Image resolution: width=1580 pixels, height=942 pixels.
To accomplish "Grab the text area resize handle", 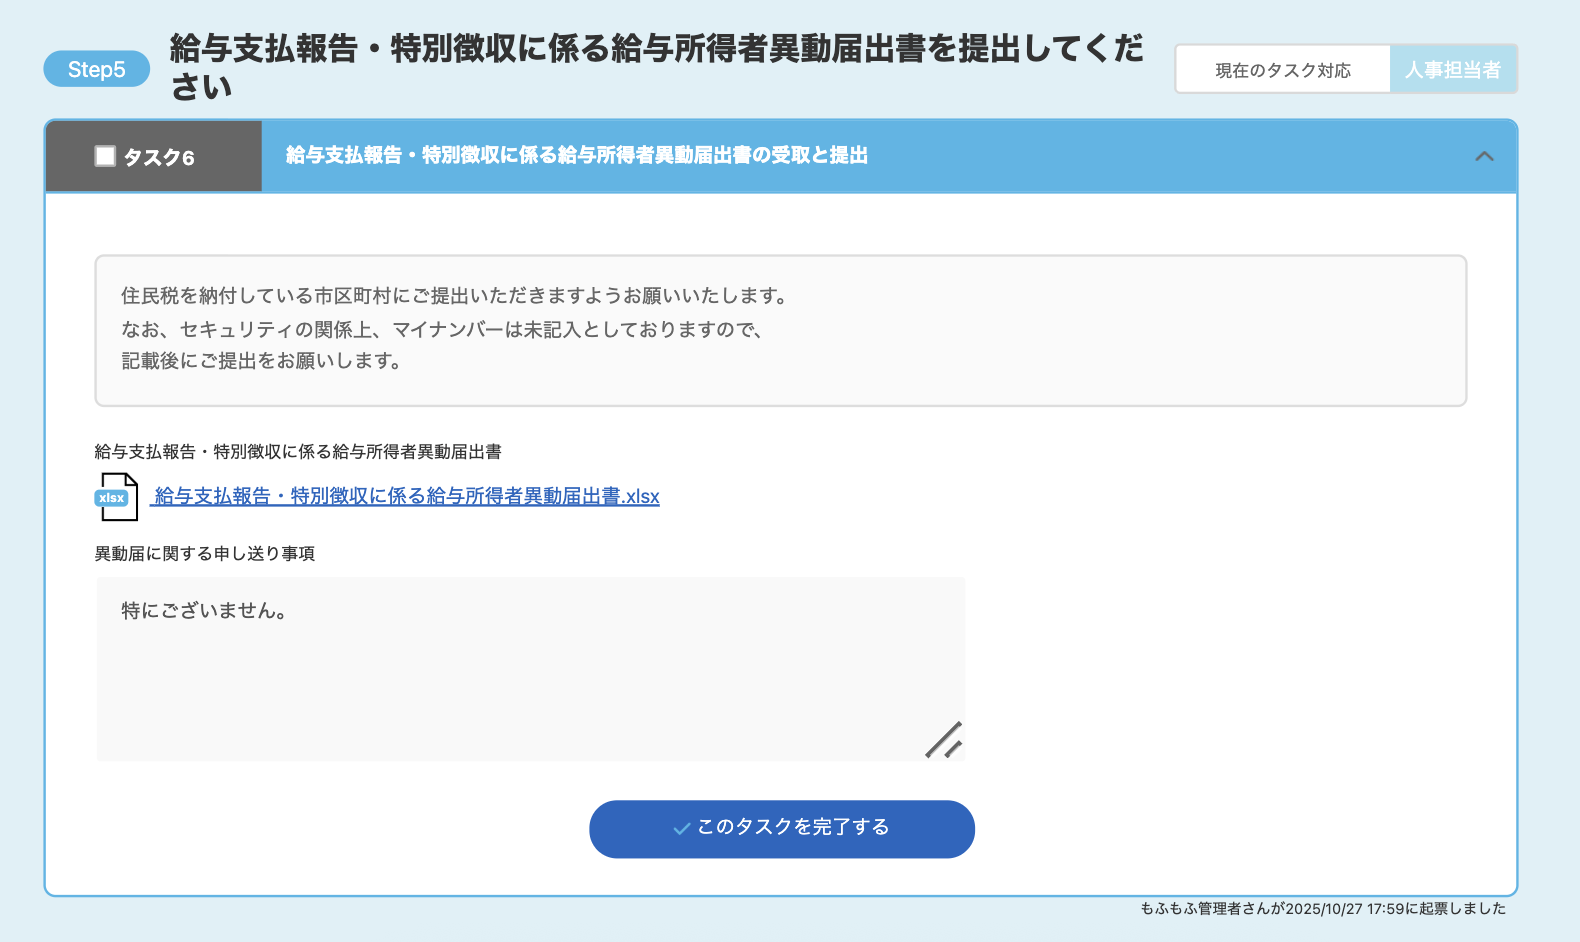I will tap(944, 740).
